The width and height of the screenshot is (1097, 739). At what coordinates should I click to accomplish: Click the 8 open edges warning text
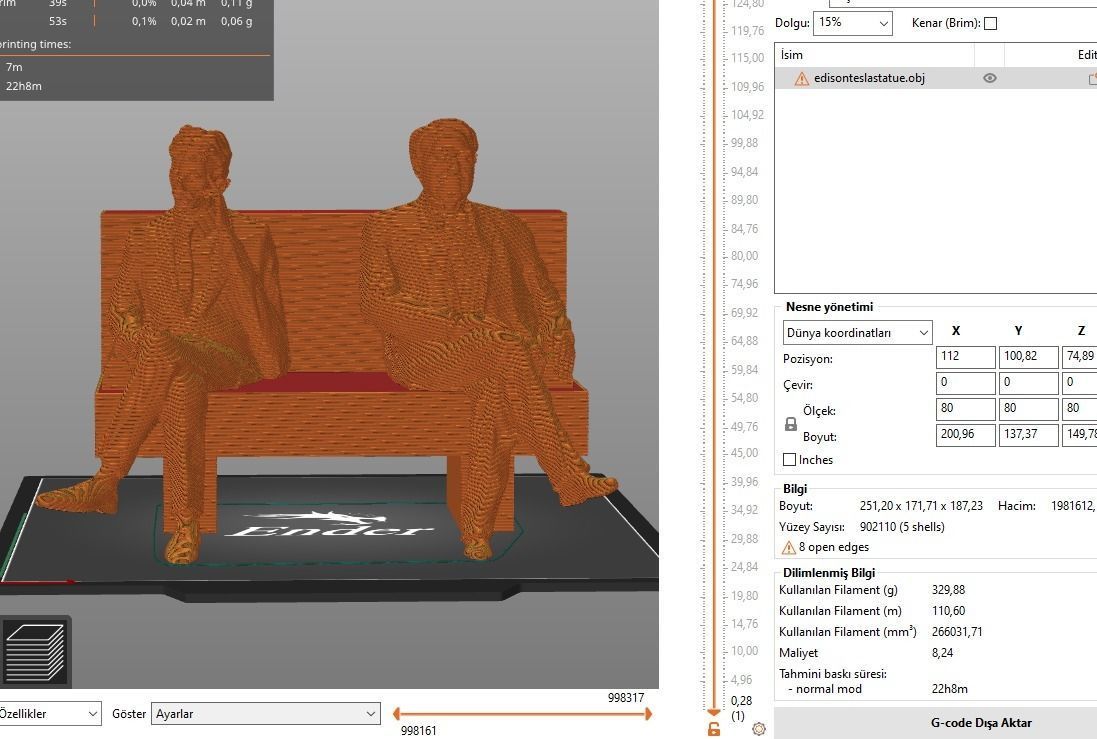point(834,547)
